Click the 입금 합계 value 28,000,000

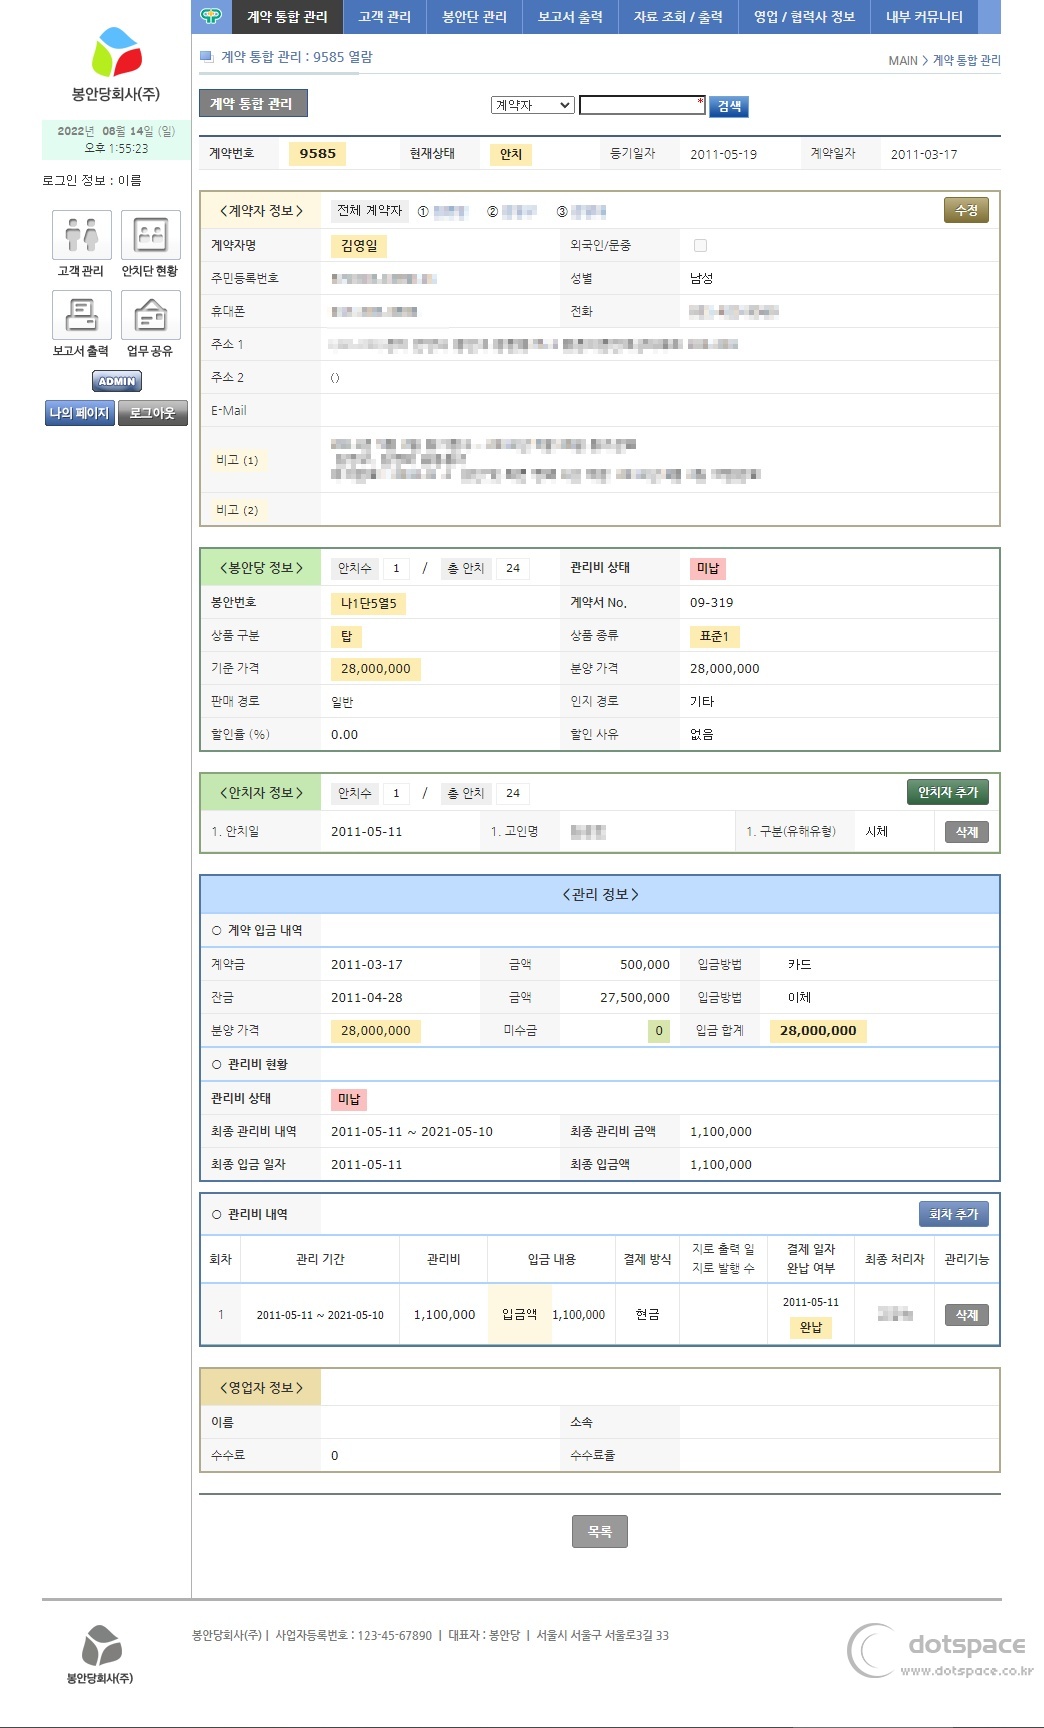[818, 1031]
